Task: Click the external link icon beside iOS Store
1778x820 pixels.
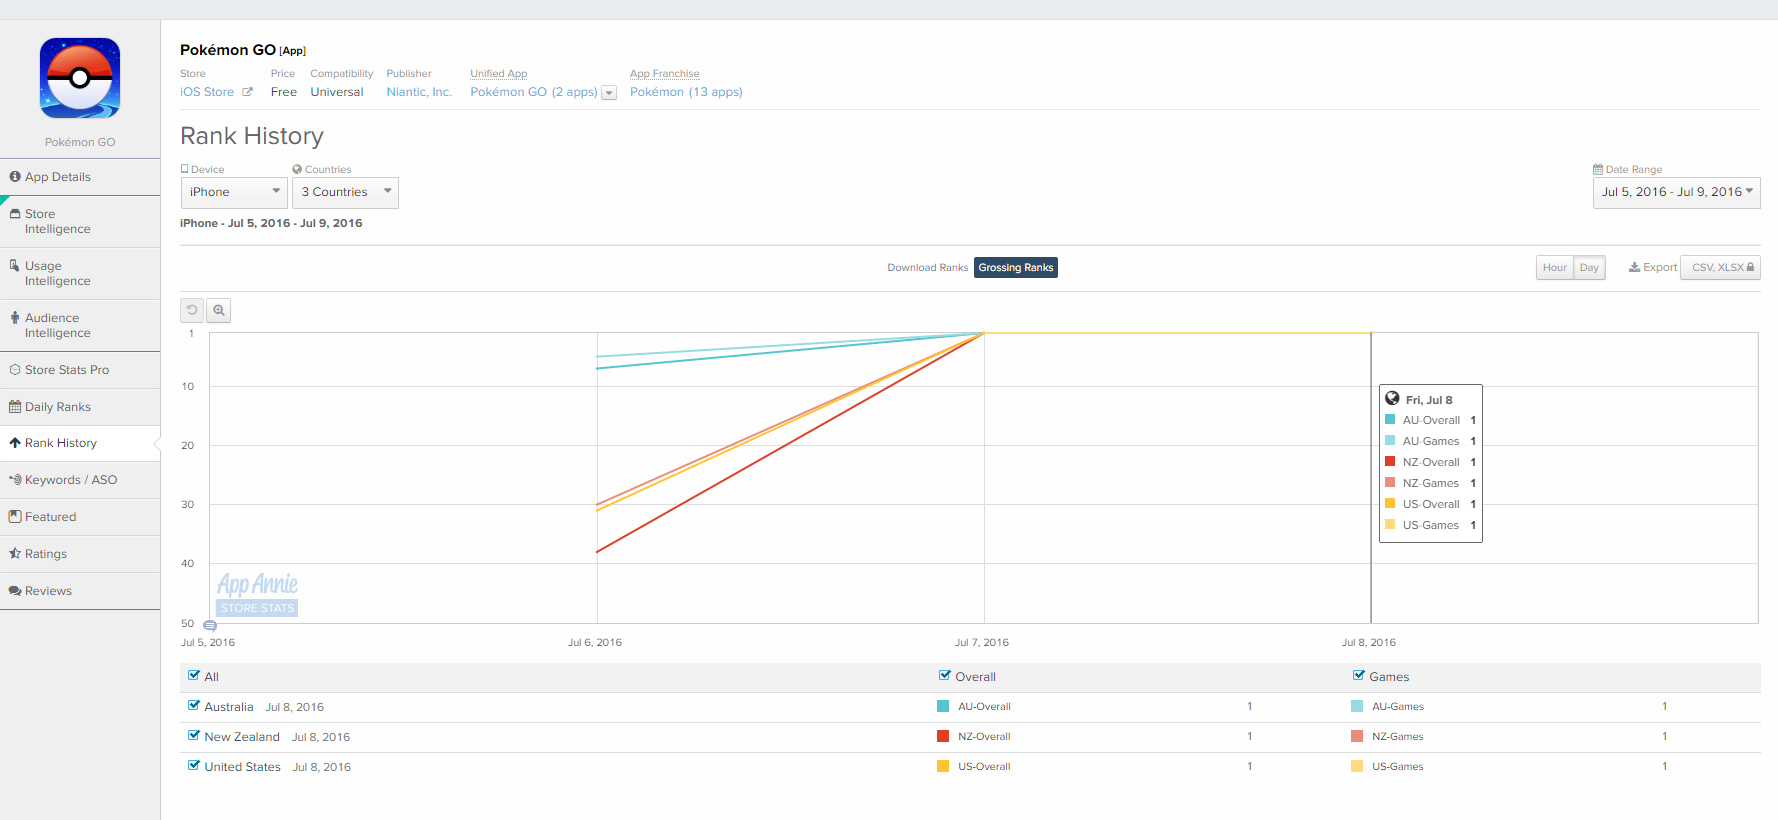Action: [x=247, y=92]
